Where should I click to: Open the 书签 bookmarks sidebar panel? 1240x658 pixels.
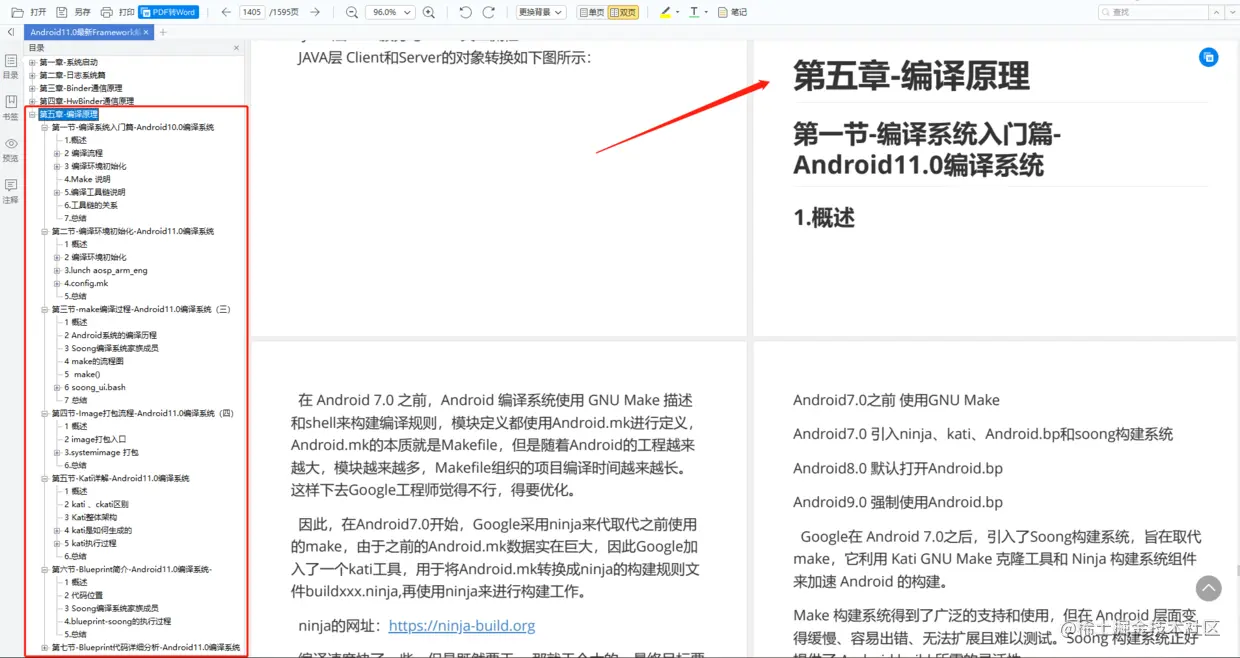click(x=10, y=108)
